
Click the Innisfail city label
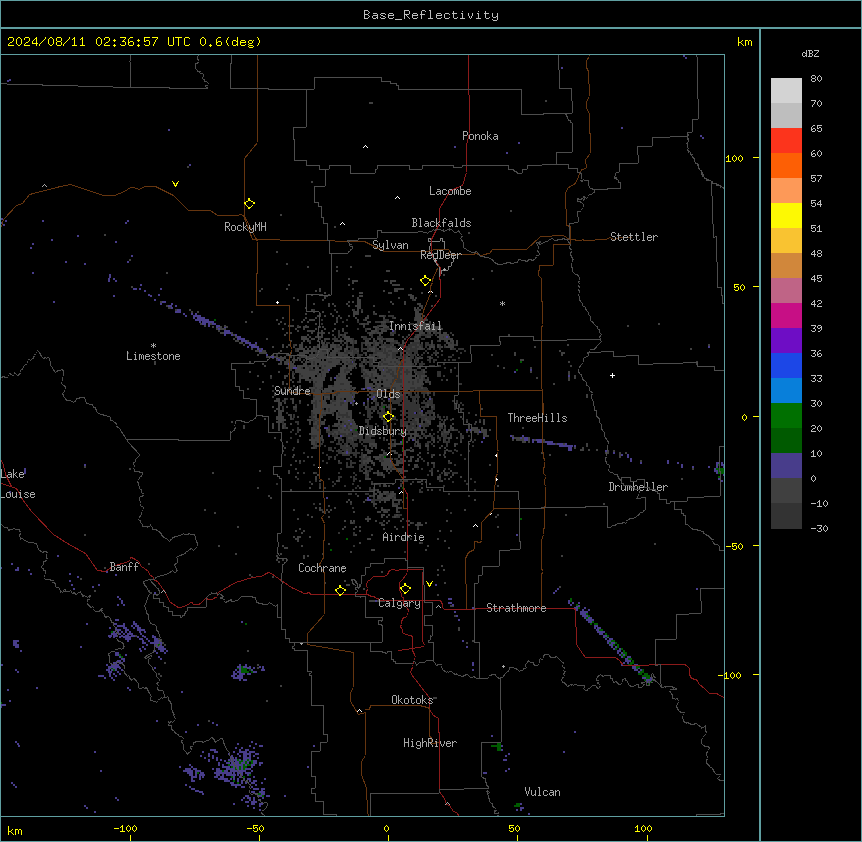[x=416, y=326]
